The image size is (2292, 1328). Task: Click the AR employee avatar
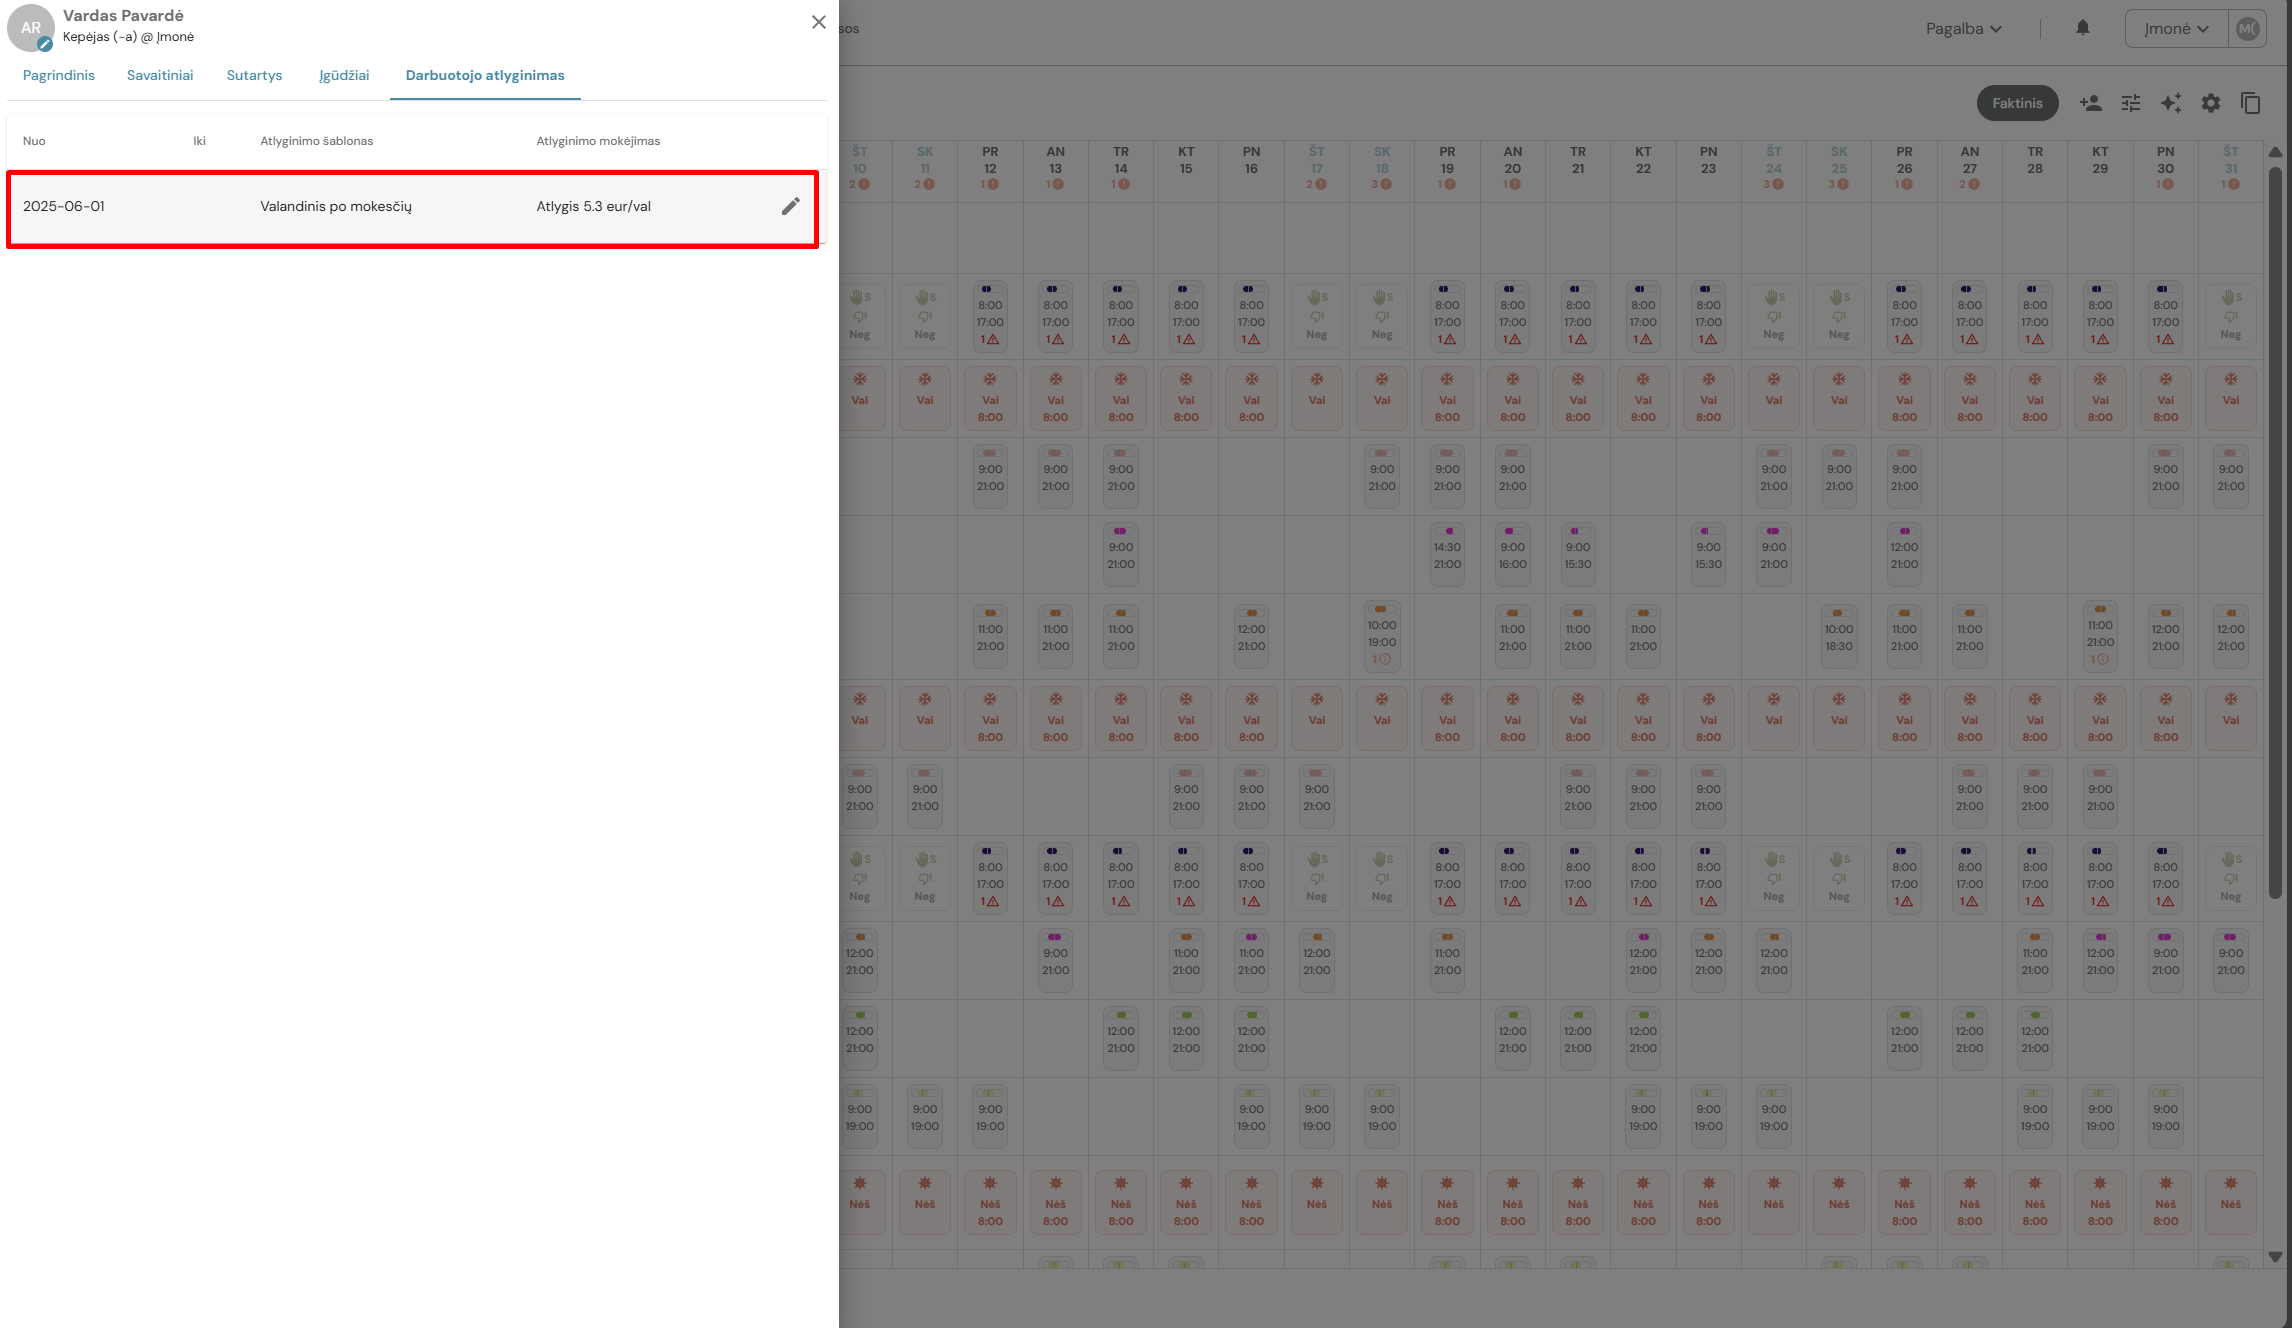click(31, 28)
